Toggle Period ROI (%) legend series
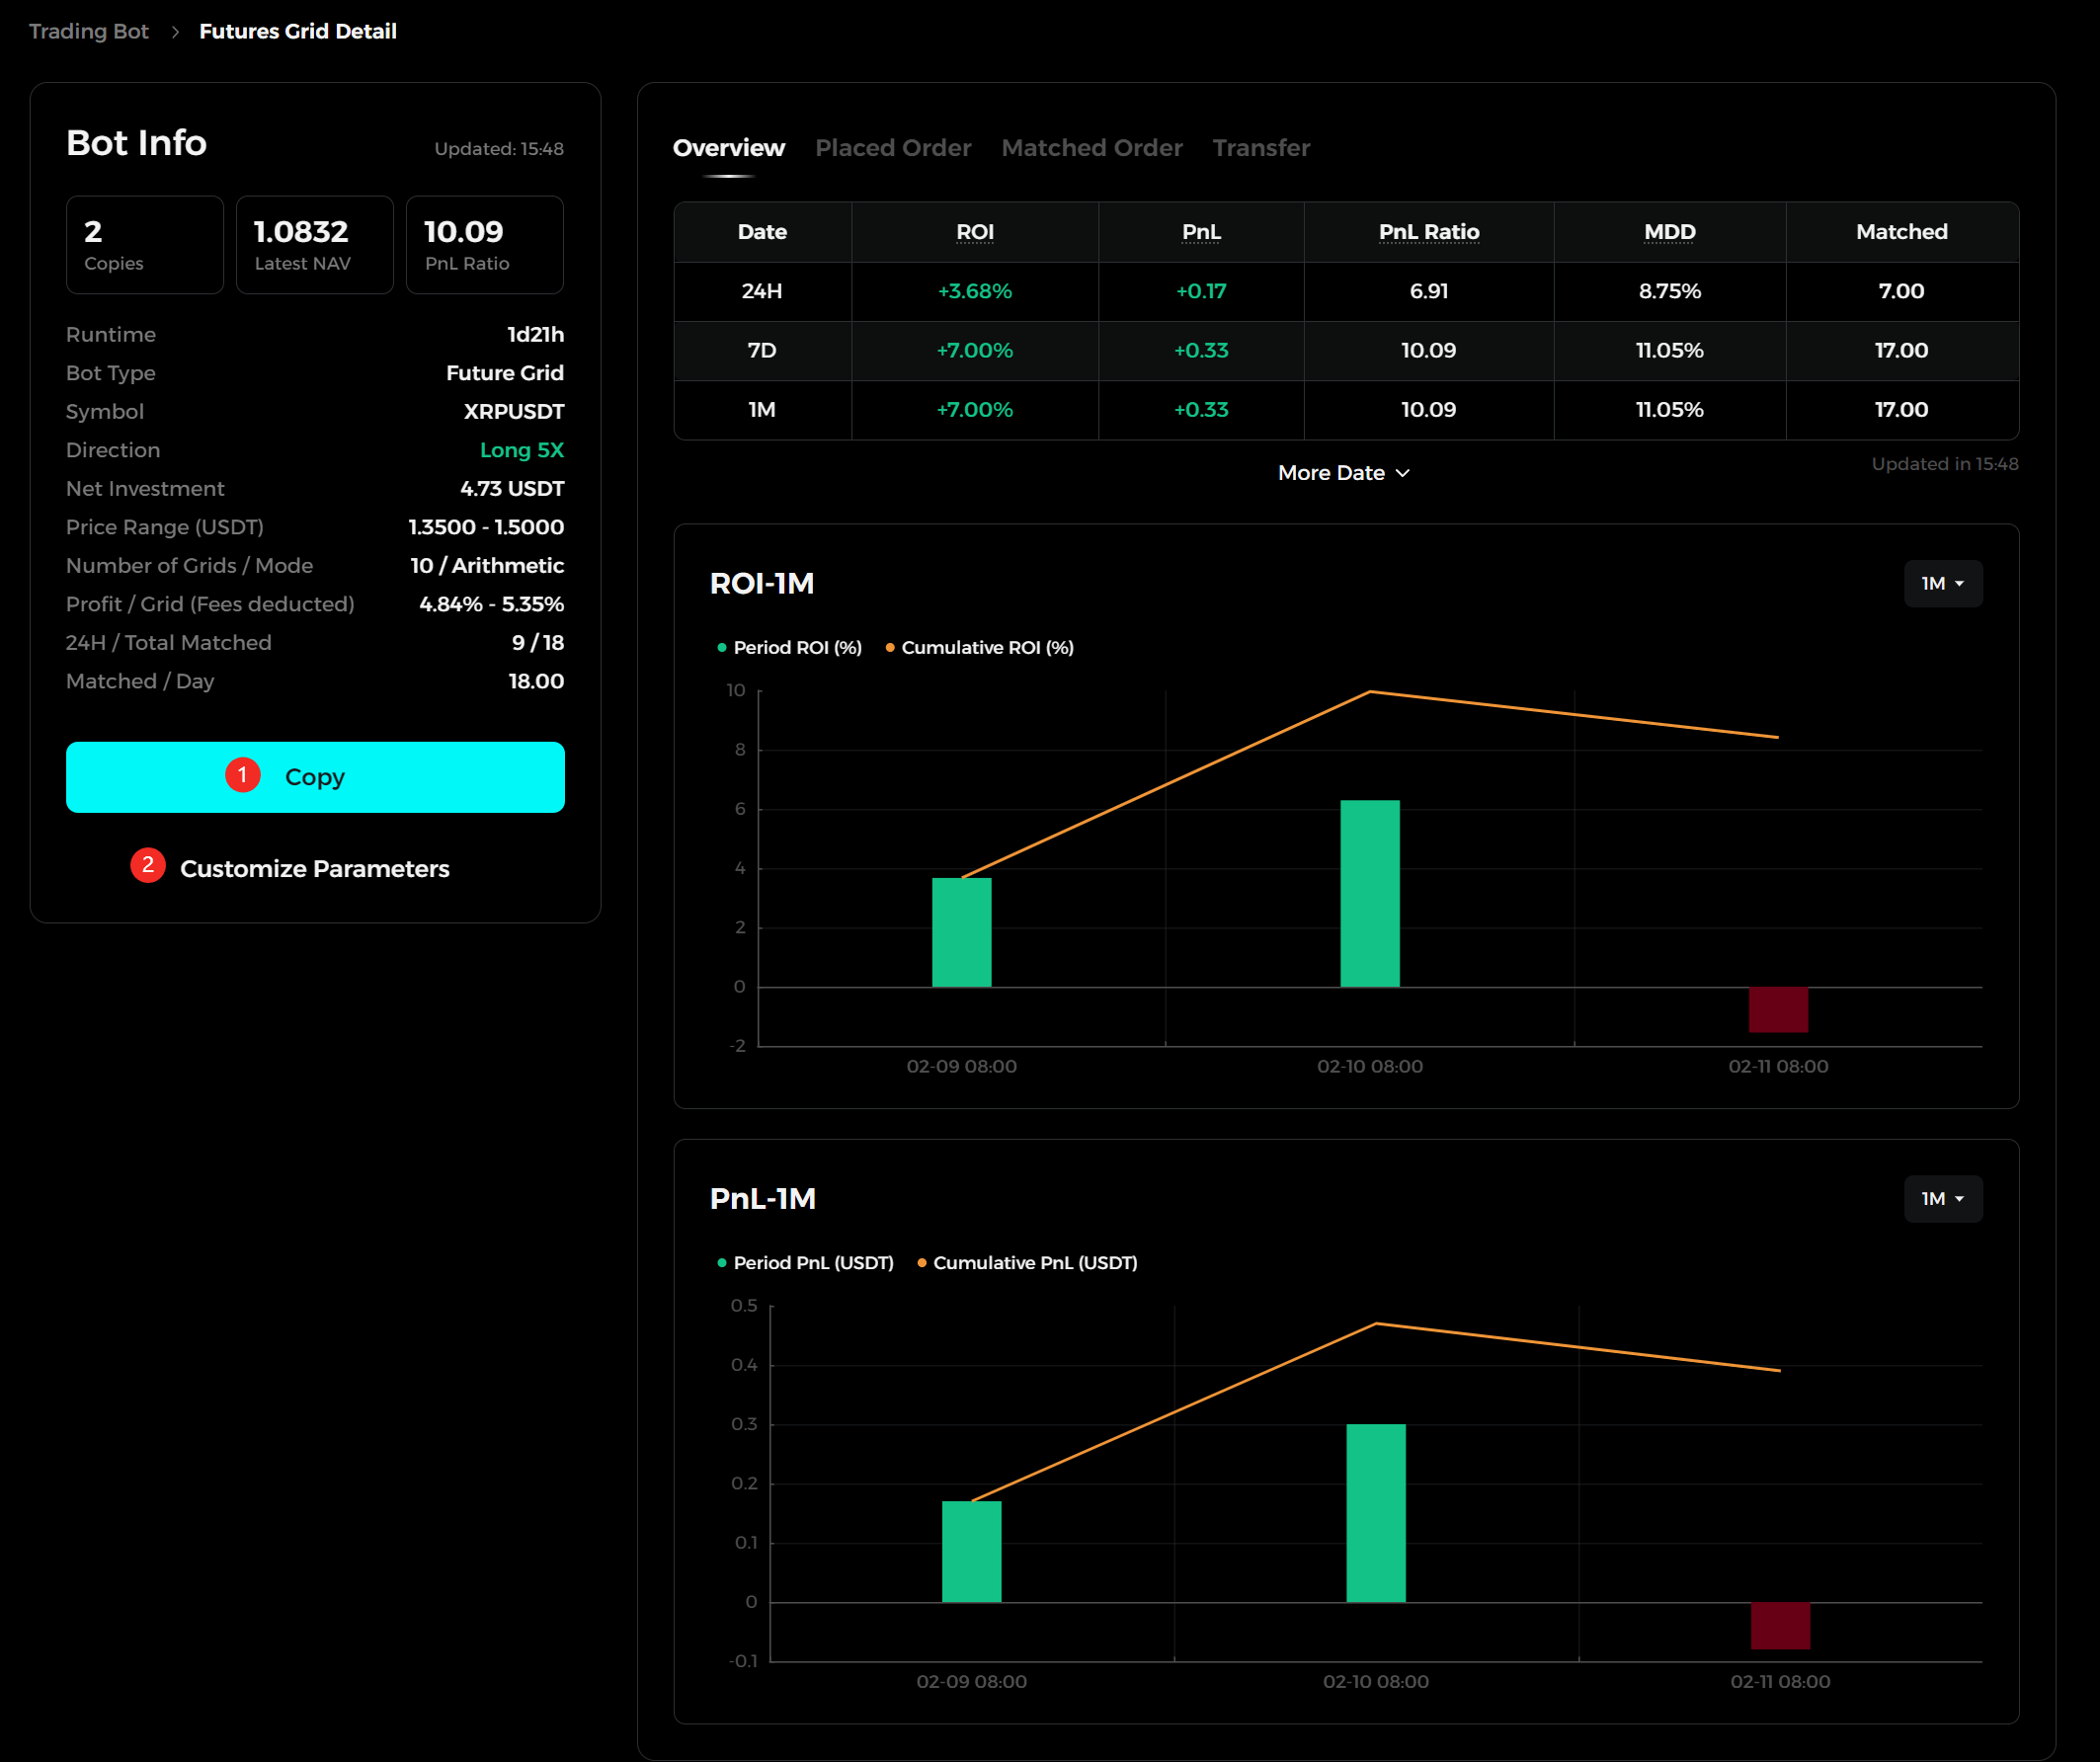 (790, 647)
